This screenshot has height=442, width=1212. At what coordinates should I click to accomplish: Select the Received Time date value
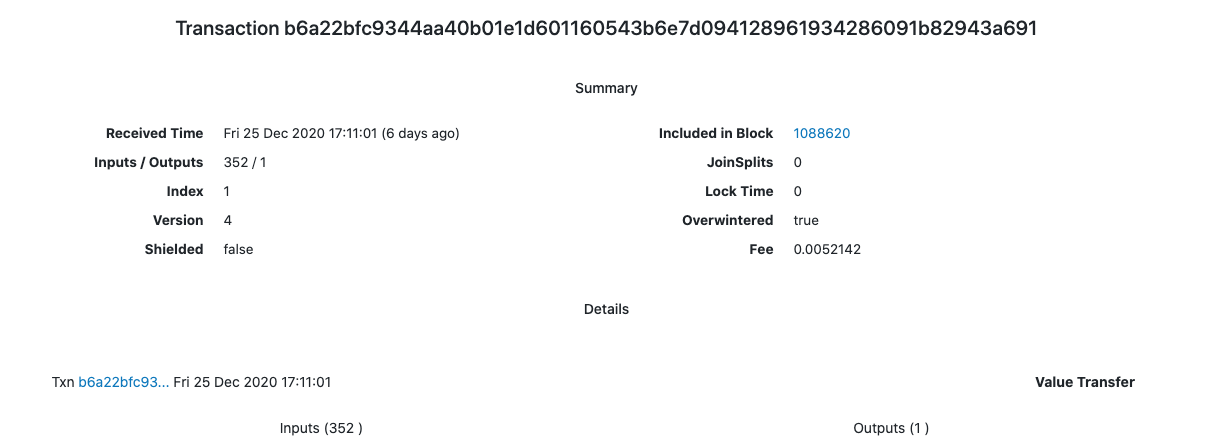[341, 133]
